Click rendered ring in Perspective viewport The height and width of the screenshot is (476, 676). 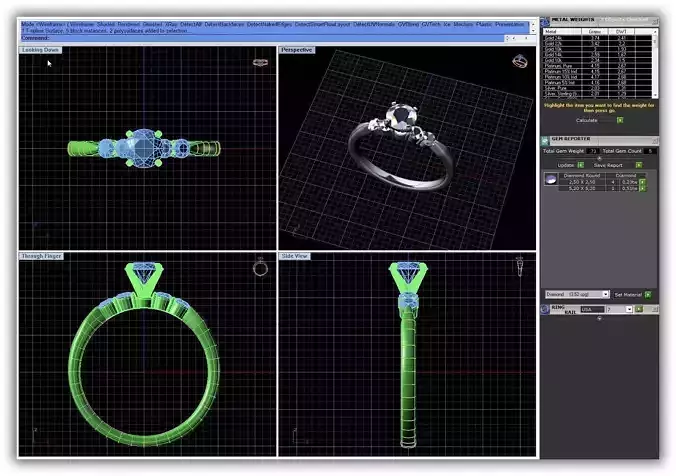[399, 147]
